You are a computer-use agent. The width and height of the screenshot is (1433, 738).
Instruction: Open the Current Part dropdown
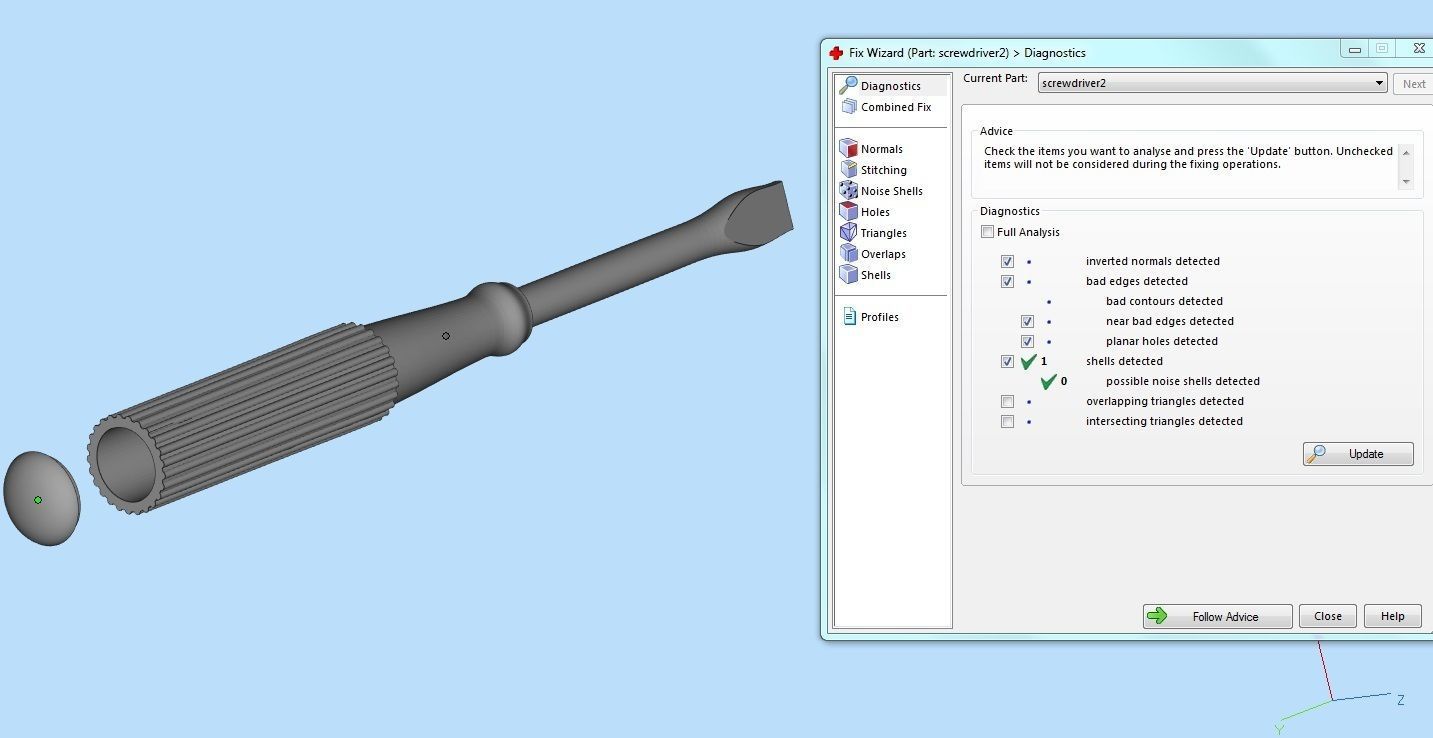click(x=1212, y=83)
